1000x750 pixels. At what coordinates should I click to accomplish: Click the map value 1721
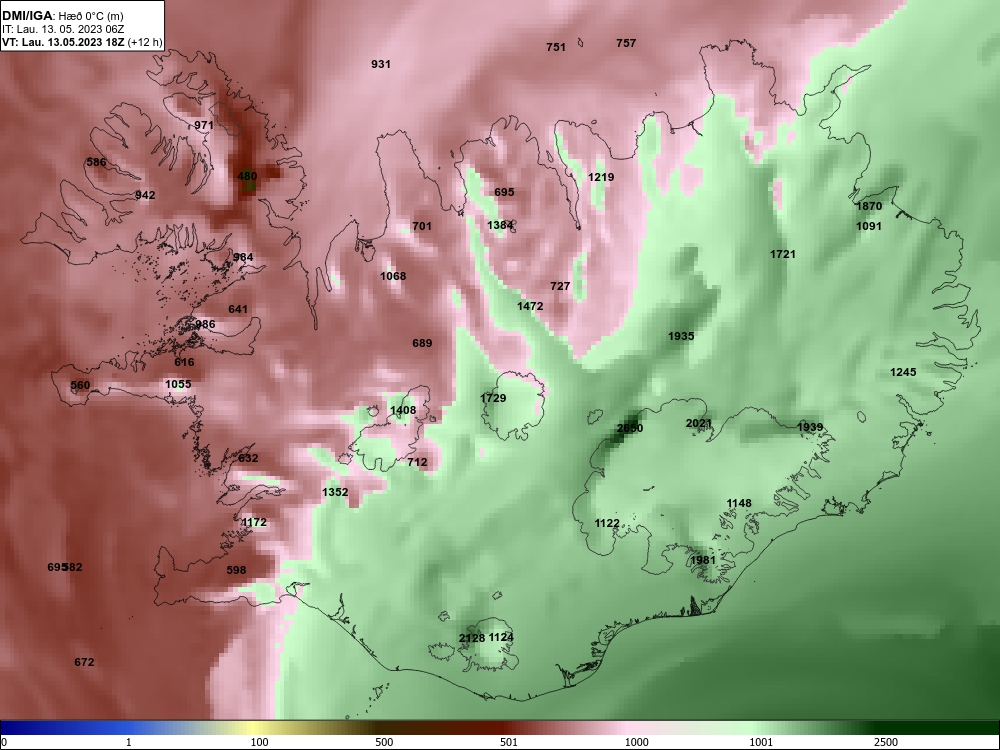(x=783, y=254)
